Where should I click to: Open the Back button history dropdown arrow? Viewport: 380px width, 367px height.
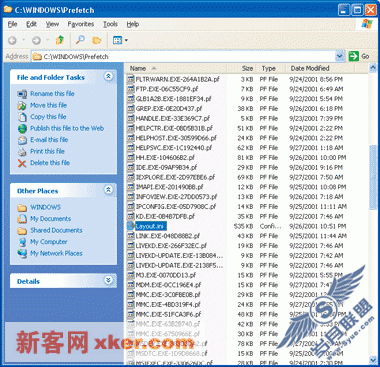[24, 40]
